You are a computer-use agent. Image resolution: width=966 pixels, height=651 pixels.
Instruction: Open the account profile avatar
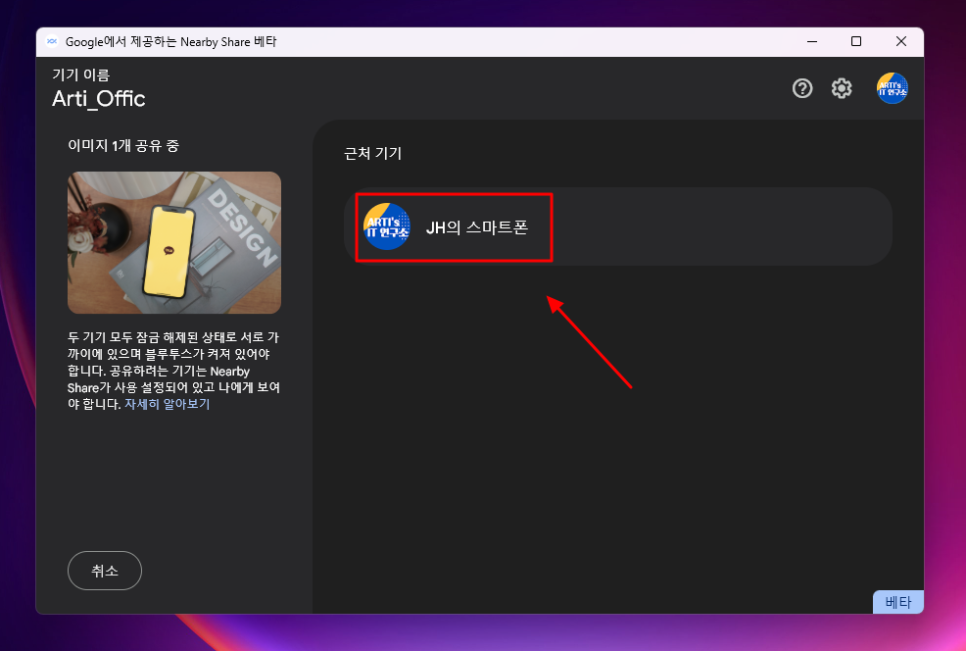[891, 88]
